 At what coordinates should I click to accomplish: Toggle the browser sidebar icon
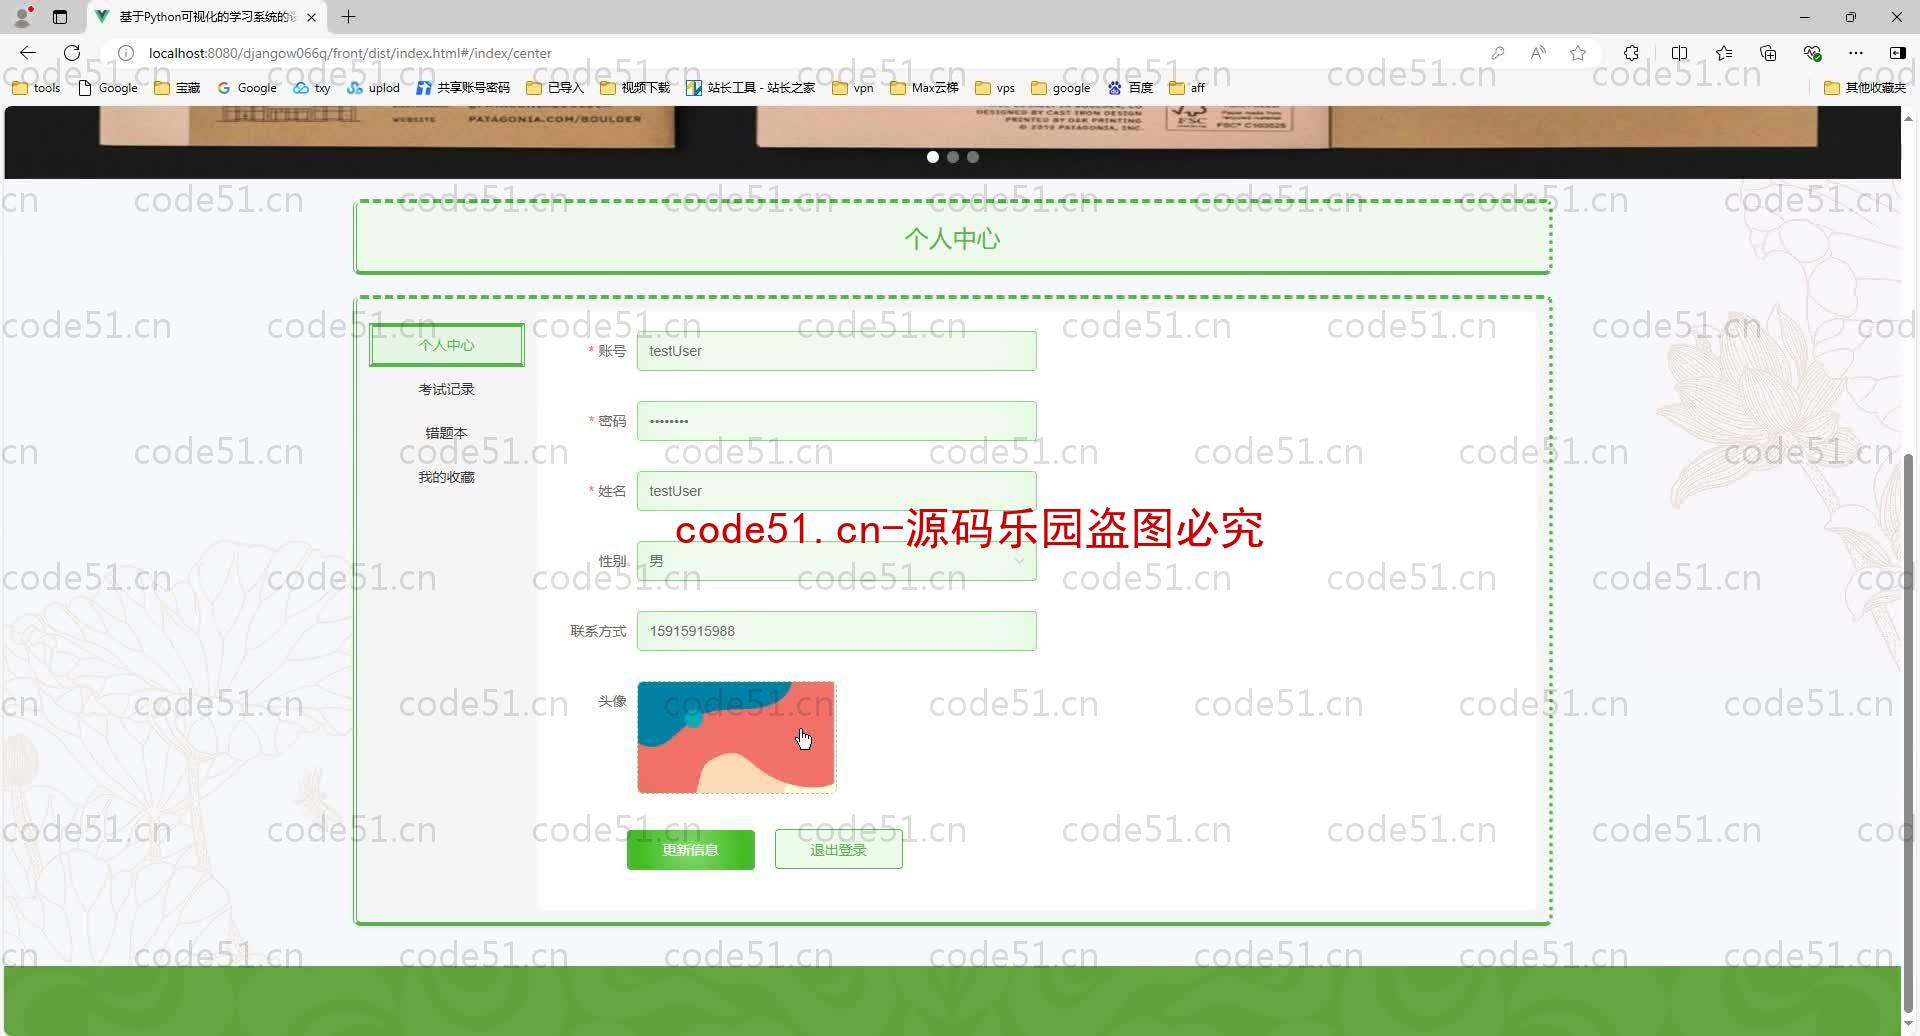(x=1897, y=53)
